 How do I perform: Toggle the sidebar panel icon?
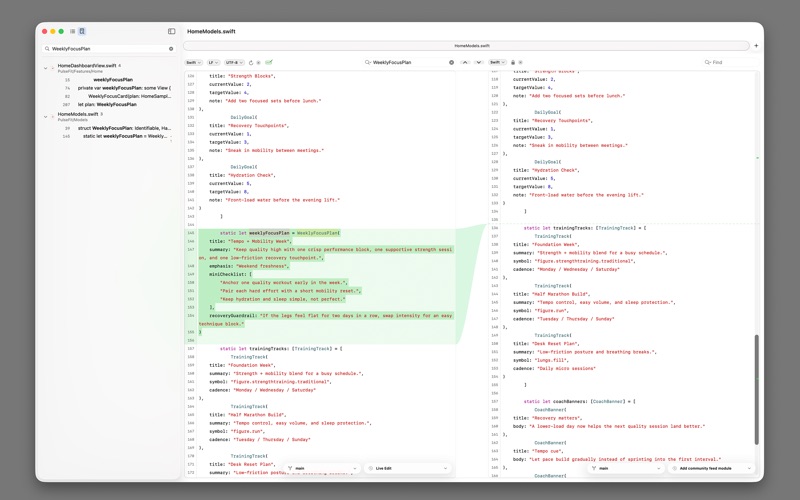click(x=171, y=31)
